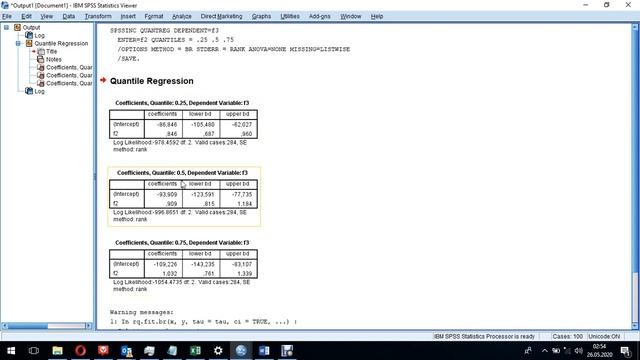640x360 pixels.
Task: Select the Title item icon in outline
Action: 41,51
